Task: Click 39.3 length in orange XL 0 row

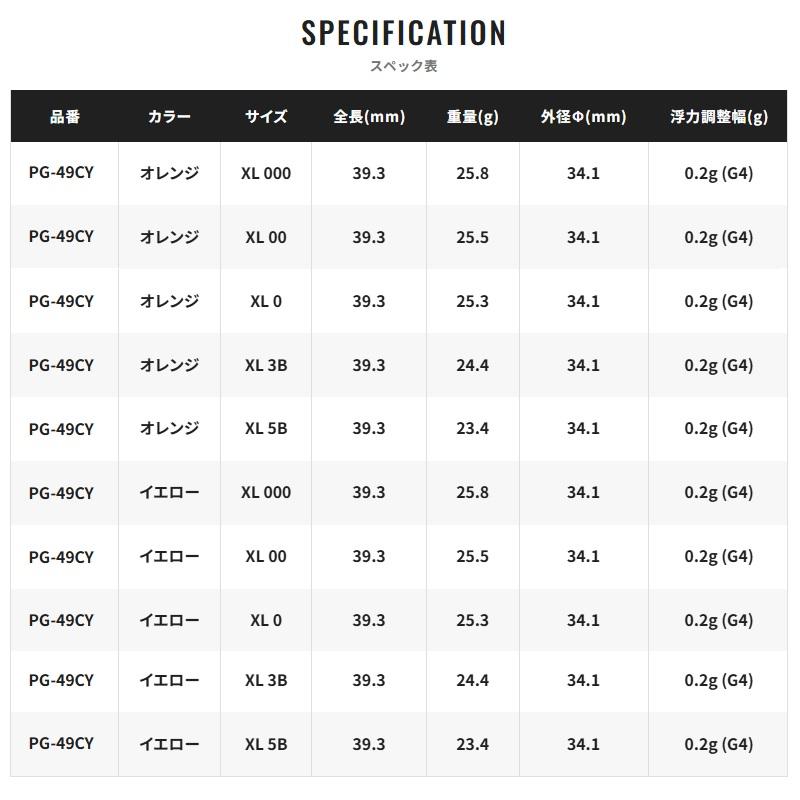Action: tap(369, 301)
